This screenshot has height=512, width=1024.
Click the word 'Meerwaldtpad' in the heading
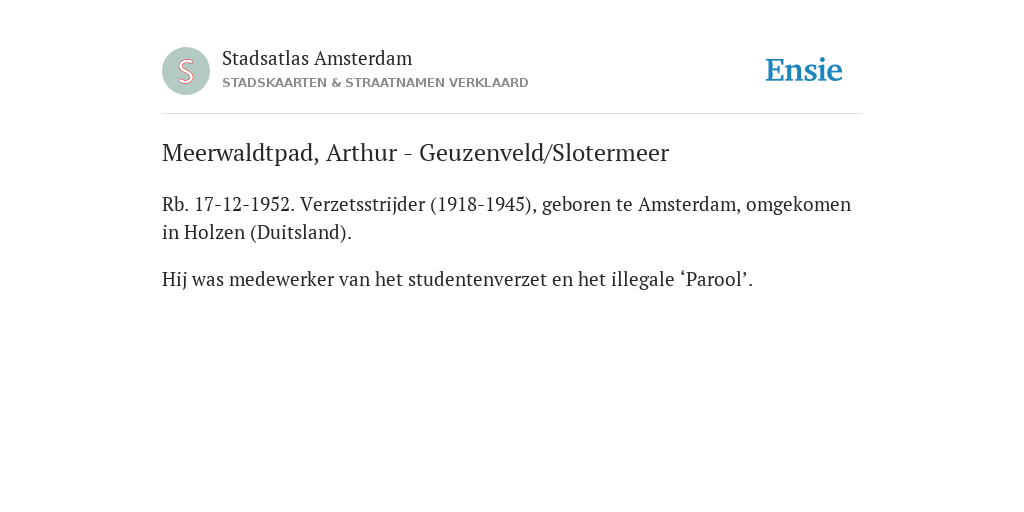click(240, 153)
